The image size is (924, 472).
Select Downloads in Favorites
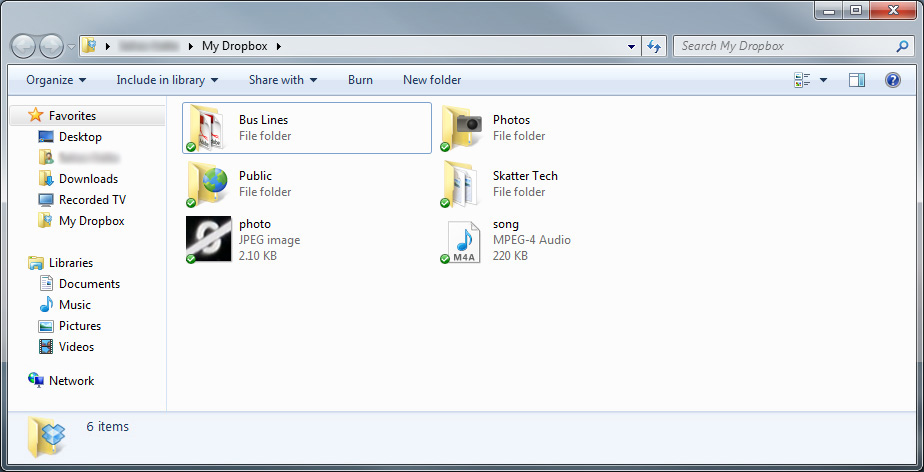[88, 179]
